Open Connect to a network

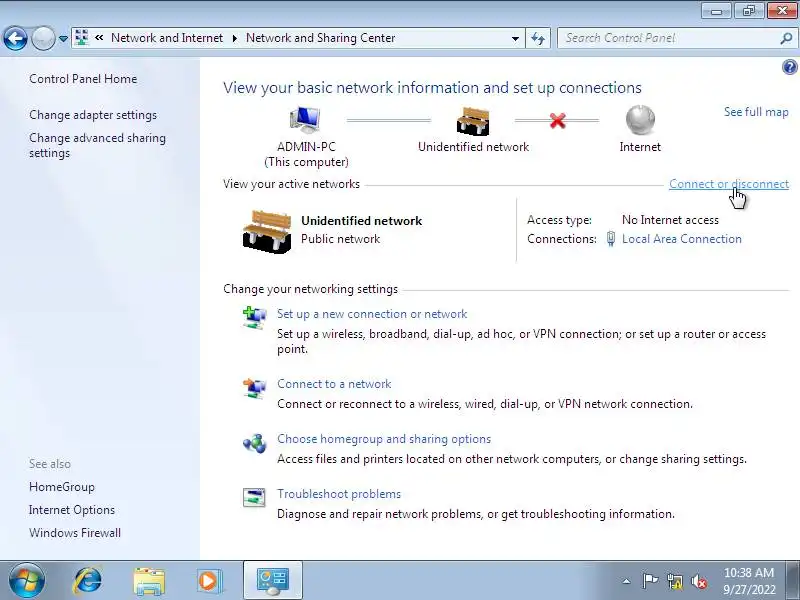coord(334,384)
